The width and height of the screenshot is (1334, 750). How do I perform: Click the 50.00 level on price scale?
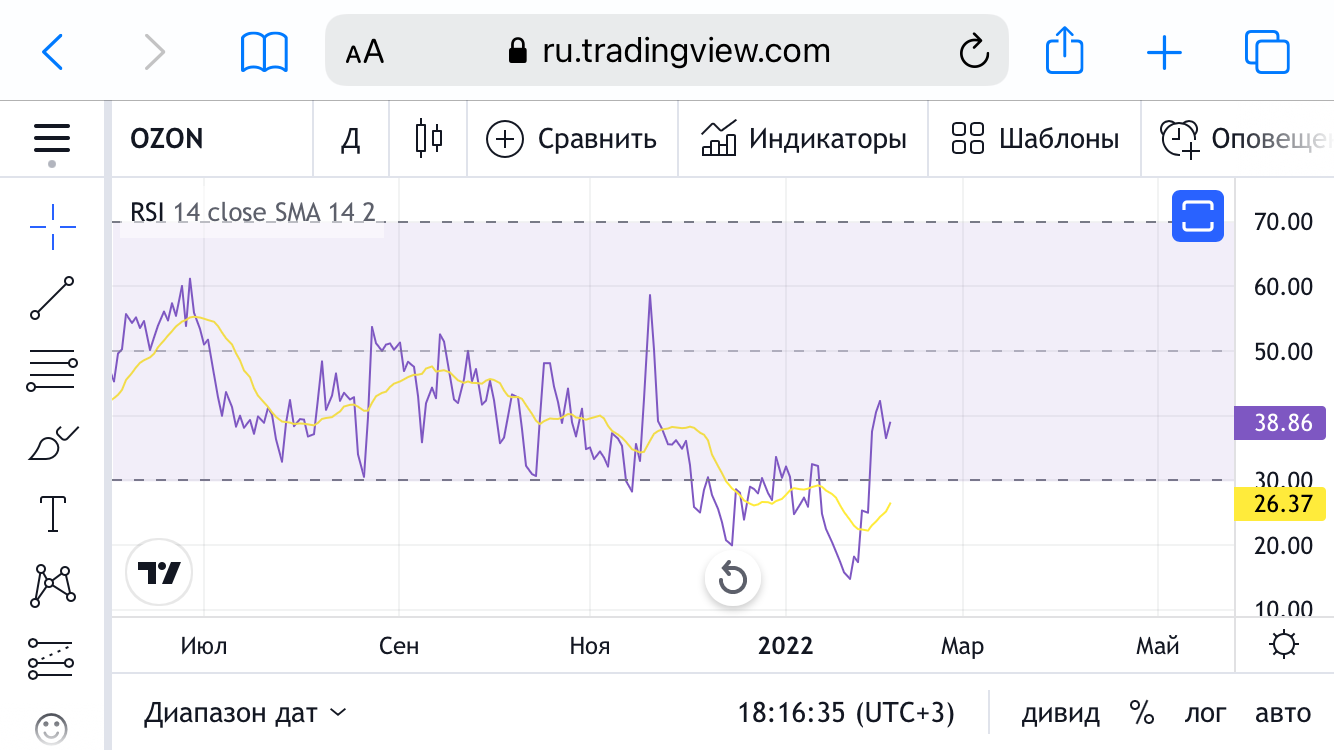(x=1285, y=351)
